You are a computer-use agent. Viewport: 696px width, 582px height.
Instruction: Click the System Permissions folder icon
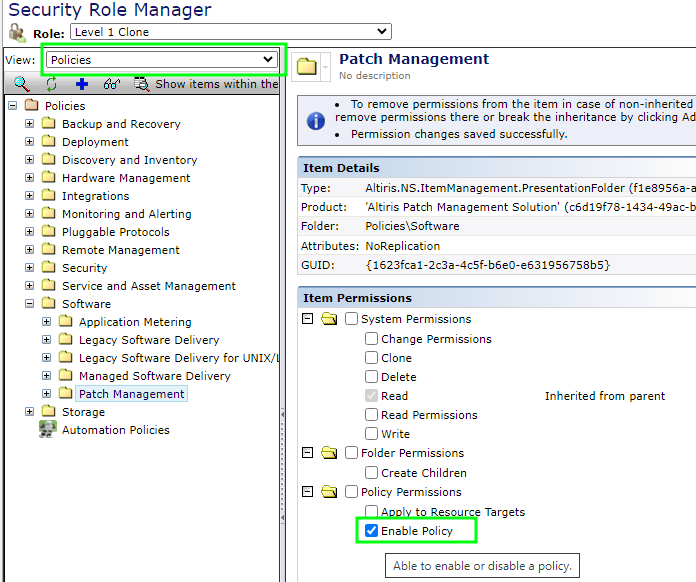click(329, 318)
